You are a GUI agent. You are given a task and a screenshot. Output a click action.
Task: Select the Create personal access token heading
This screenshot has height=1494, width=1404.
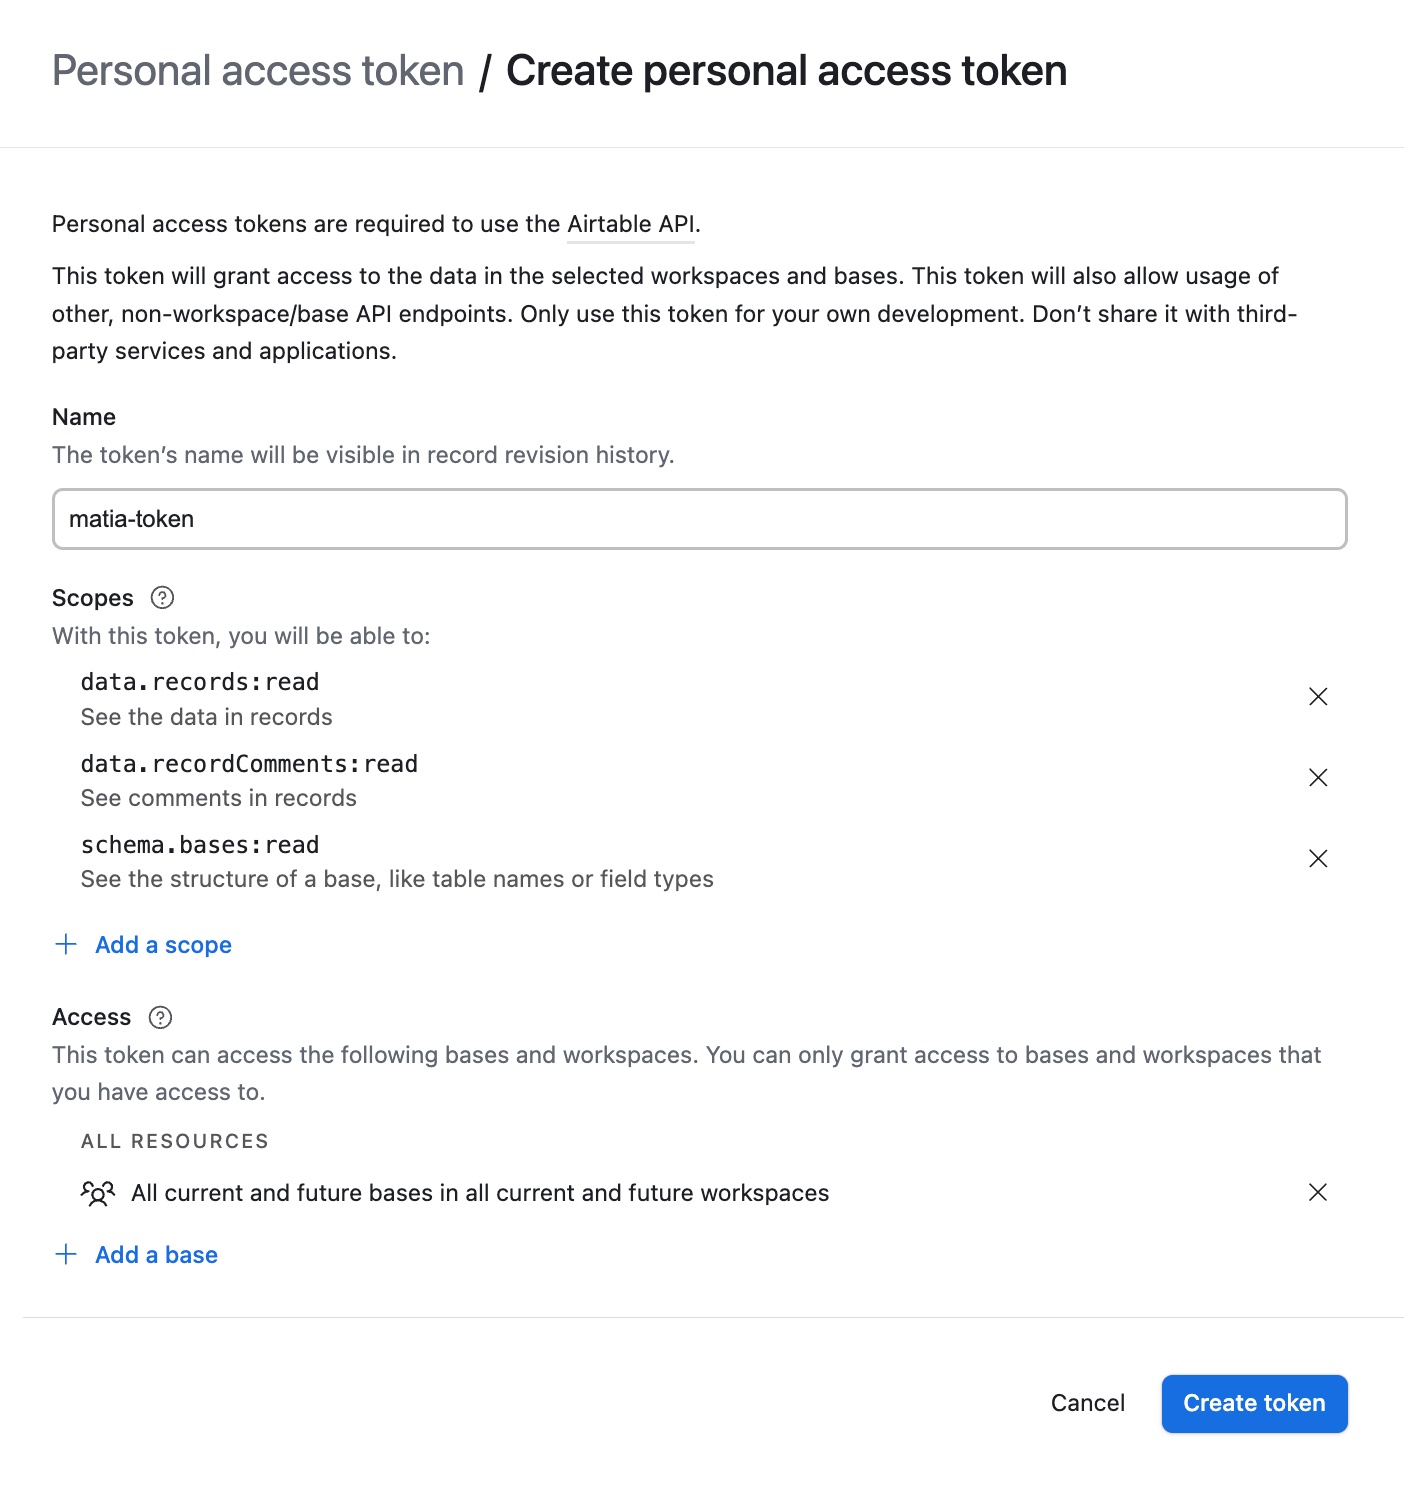(786, 71)
